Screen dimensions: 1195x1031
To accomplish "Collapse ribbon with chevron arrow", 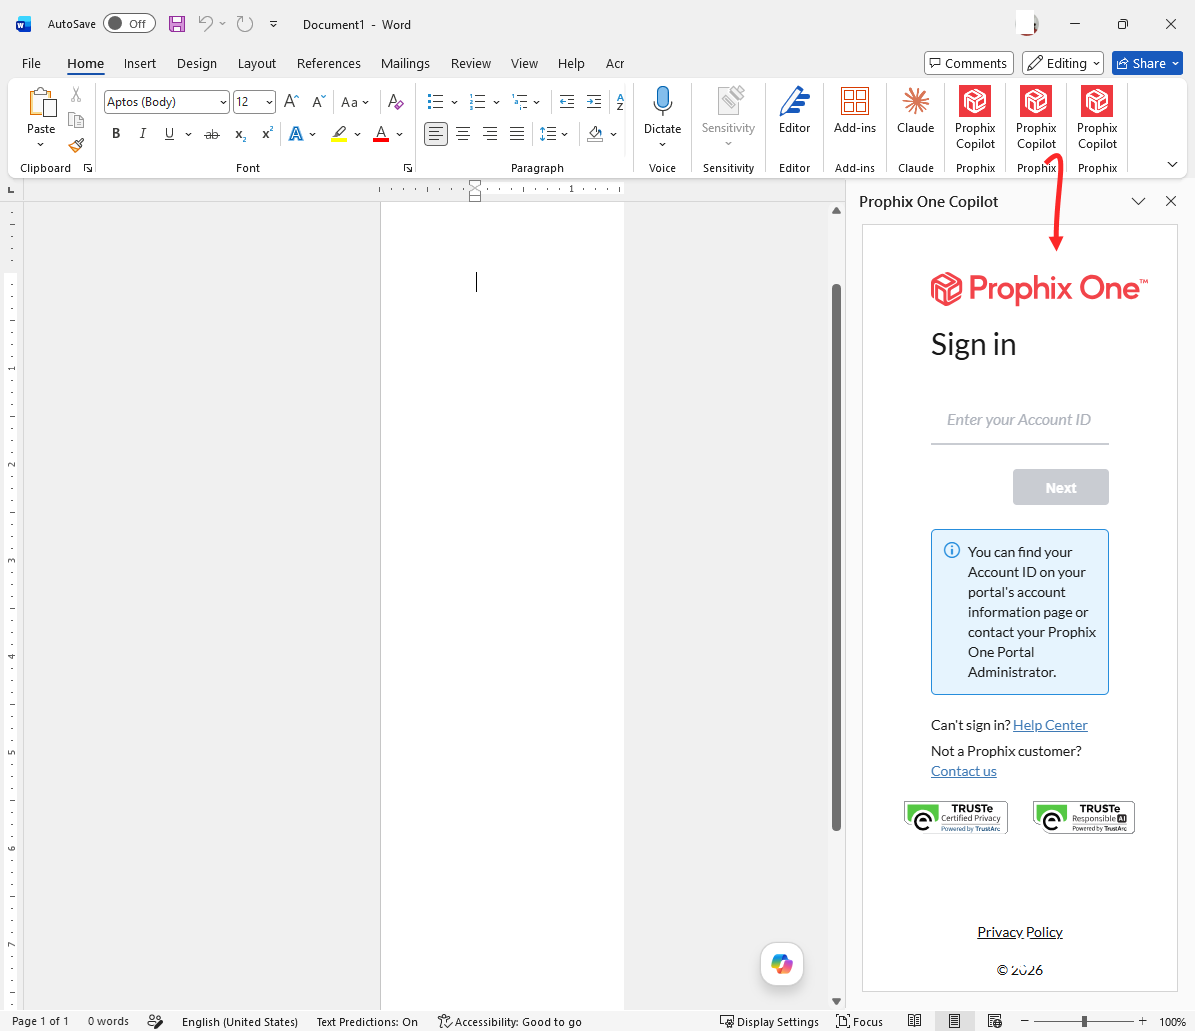I will 1172,165.
